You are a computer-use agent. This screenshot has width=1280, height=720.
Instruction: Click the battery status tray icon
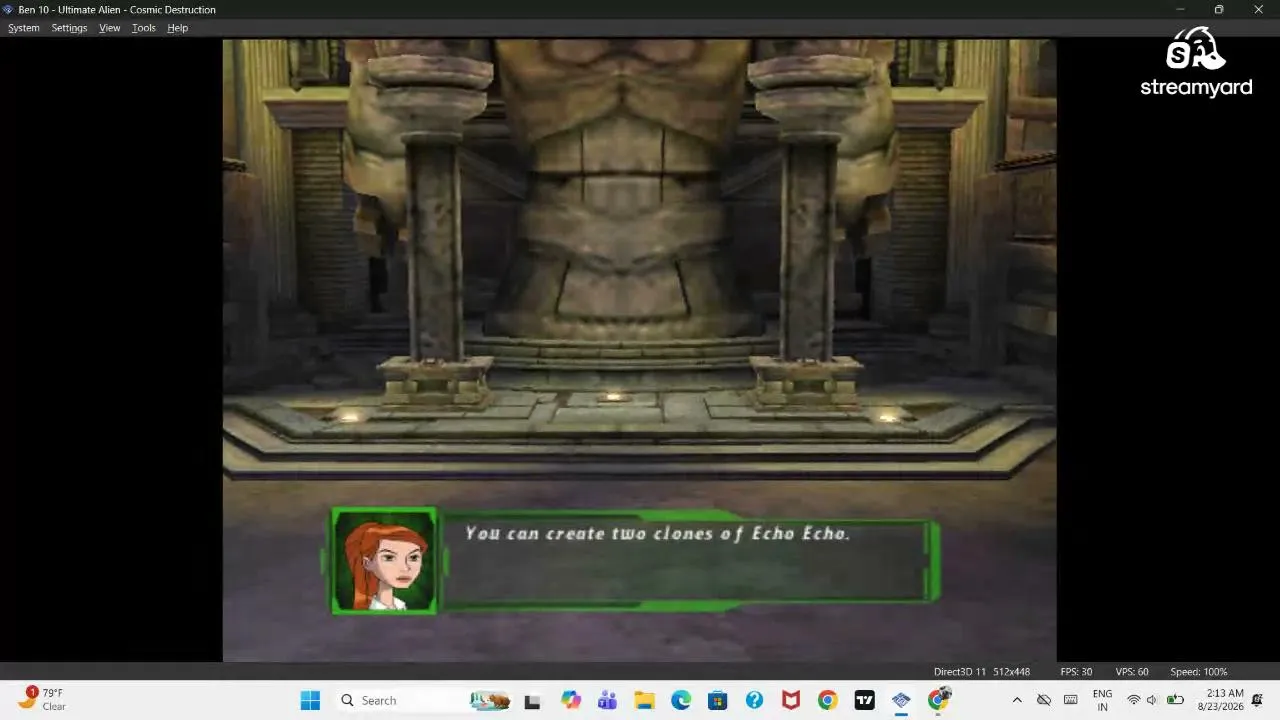click(1175, 700)
